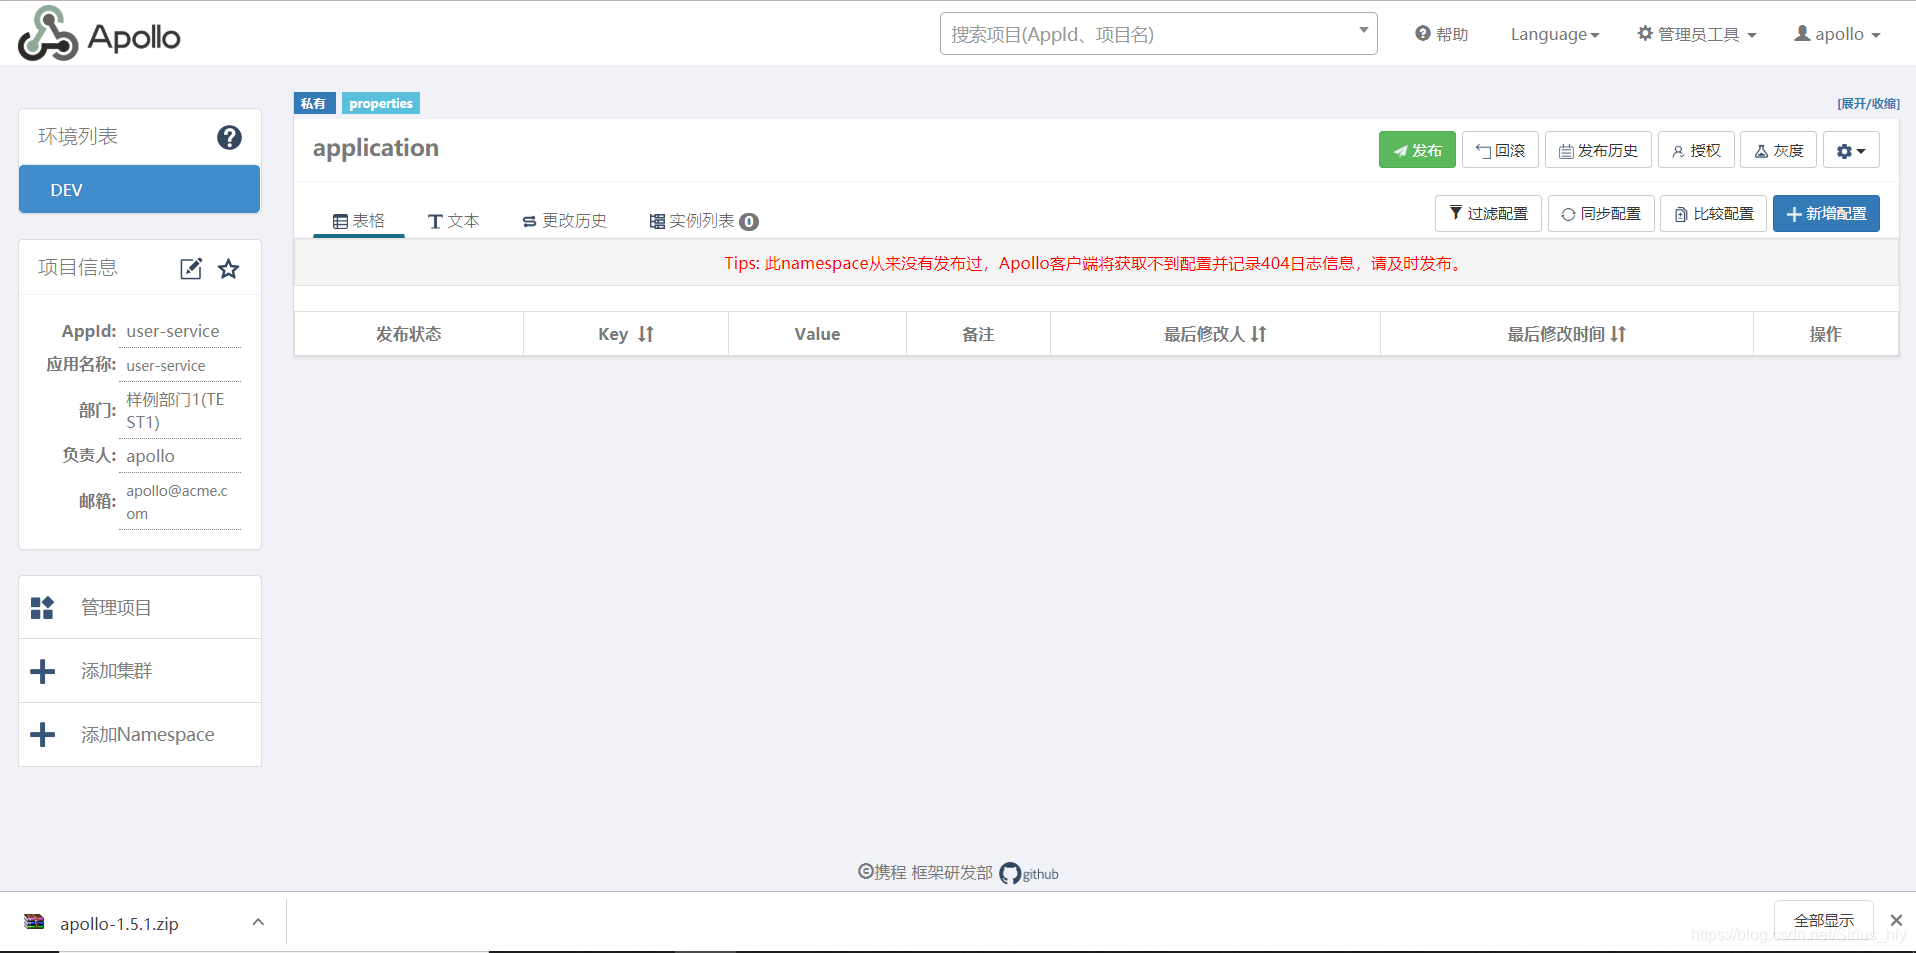This screenshot has width=1916, height=953.
Task: Expand the project search combo box arrow
Action: click(x=1363, y=30)
